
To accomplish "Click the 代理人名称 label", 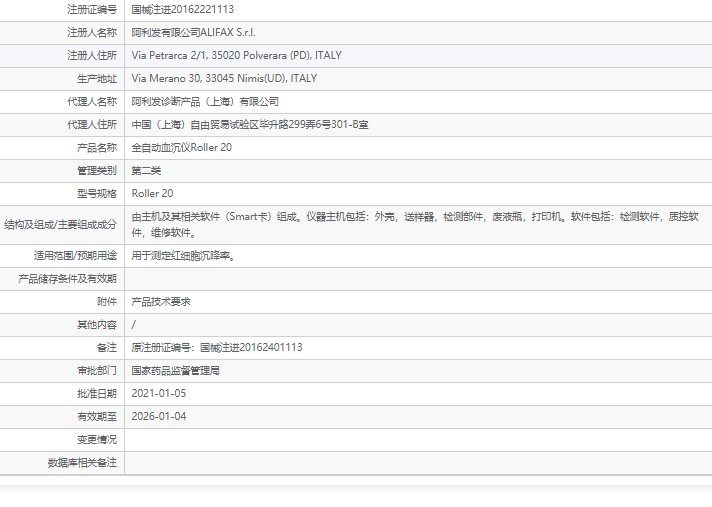I will pyautogui.click(x=92, y=101).
